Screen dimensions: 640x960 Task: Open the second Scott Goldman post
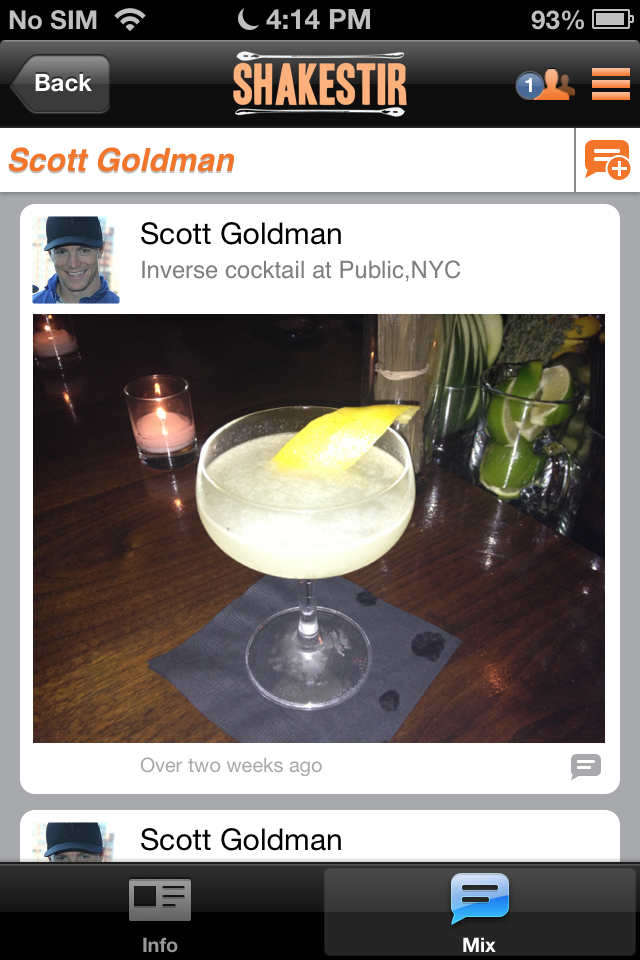point(320,836)
